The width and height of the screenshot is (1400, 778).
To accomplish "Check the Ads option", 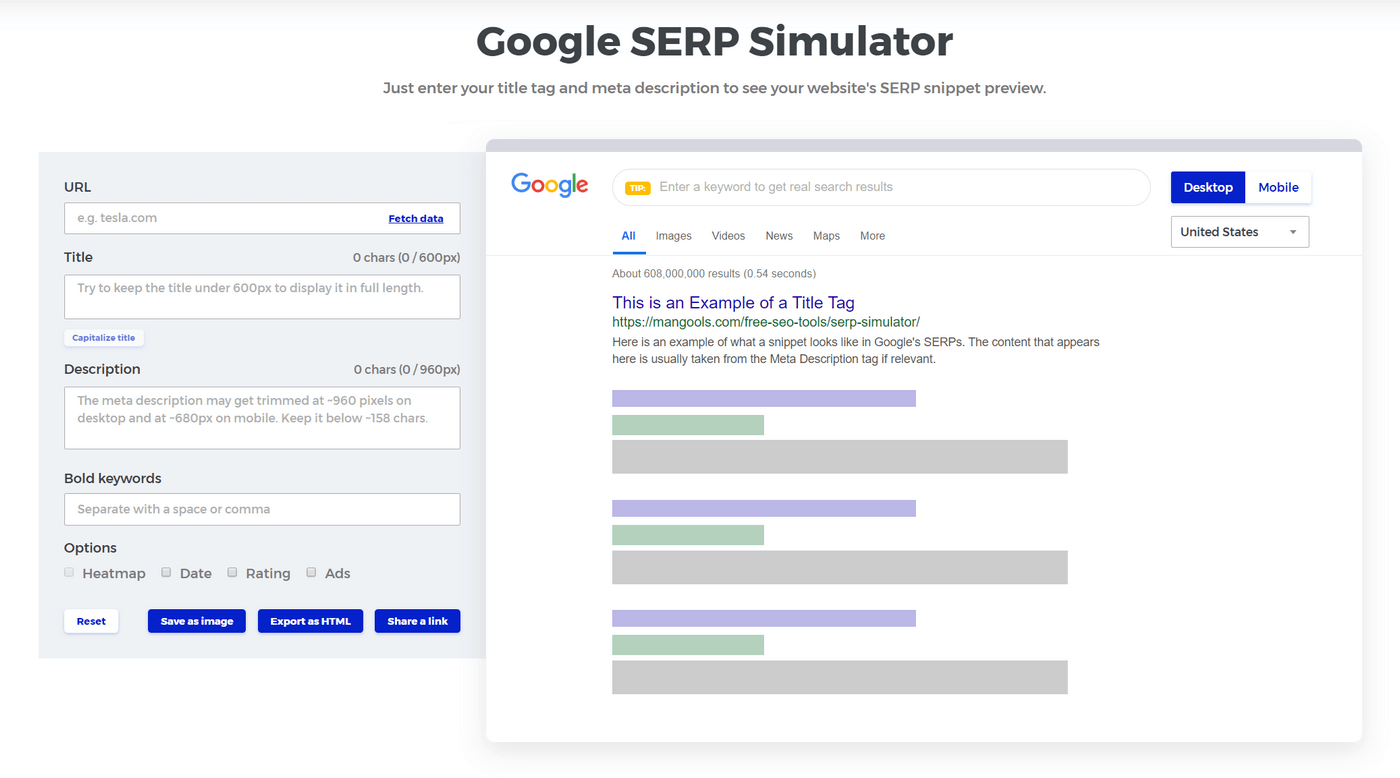I will 311,573.
